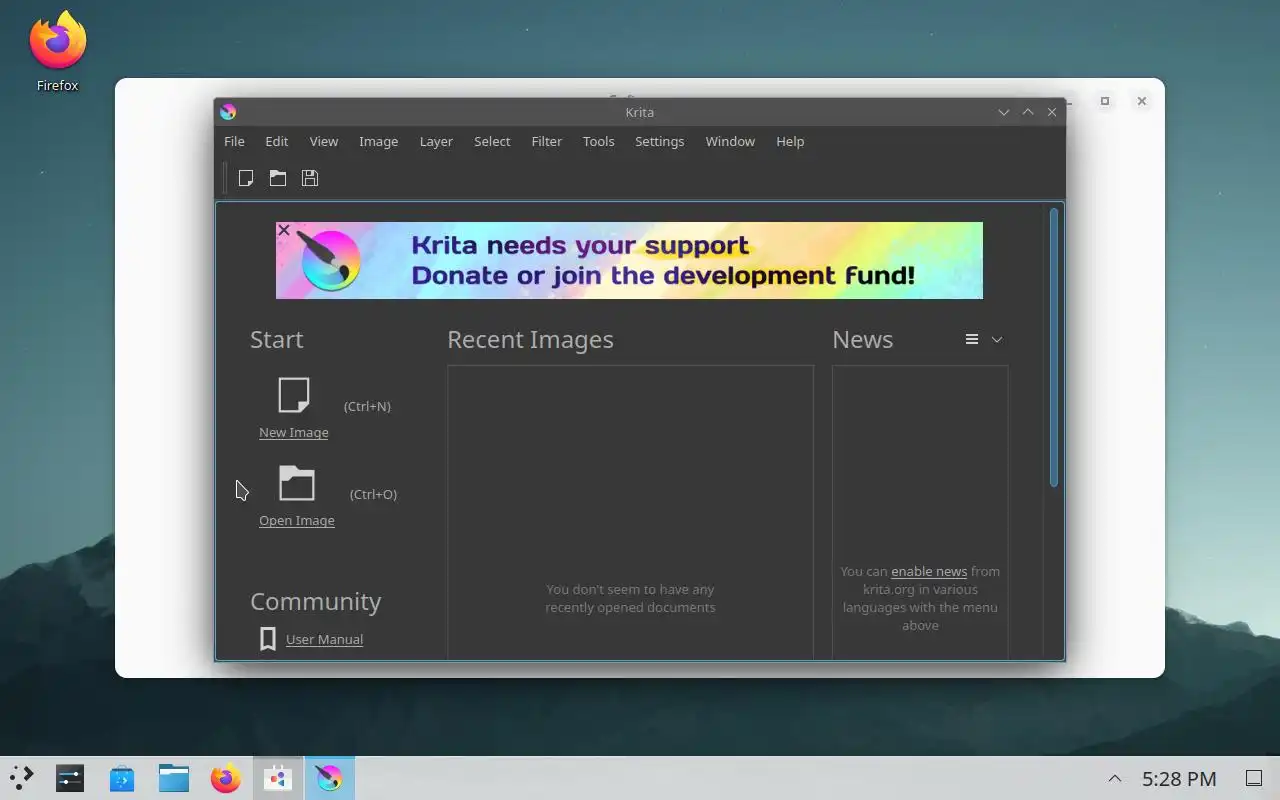Click the Krita donation support banner
Viewport: 1280px width, 800px height.
click(630, 260)
